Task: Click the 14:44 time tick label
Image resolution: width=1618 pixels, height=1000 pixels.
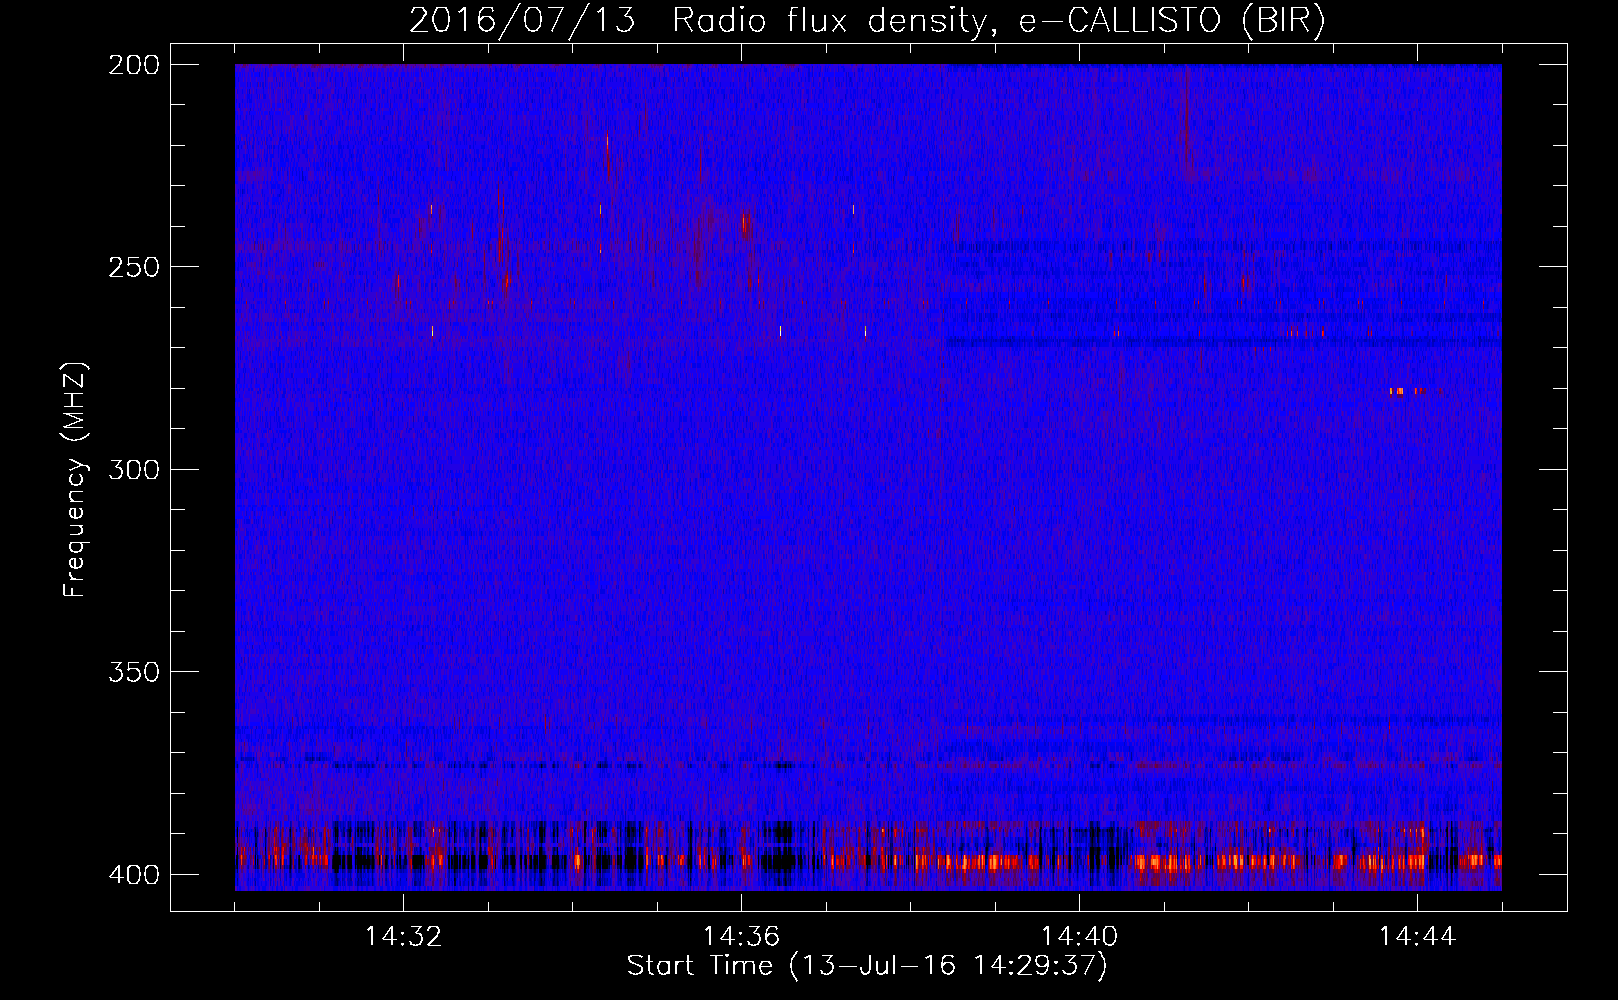Action: (x=1417, y=937)
